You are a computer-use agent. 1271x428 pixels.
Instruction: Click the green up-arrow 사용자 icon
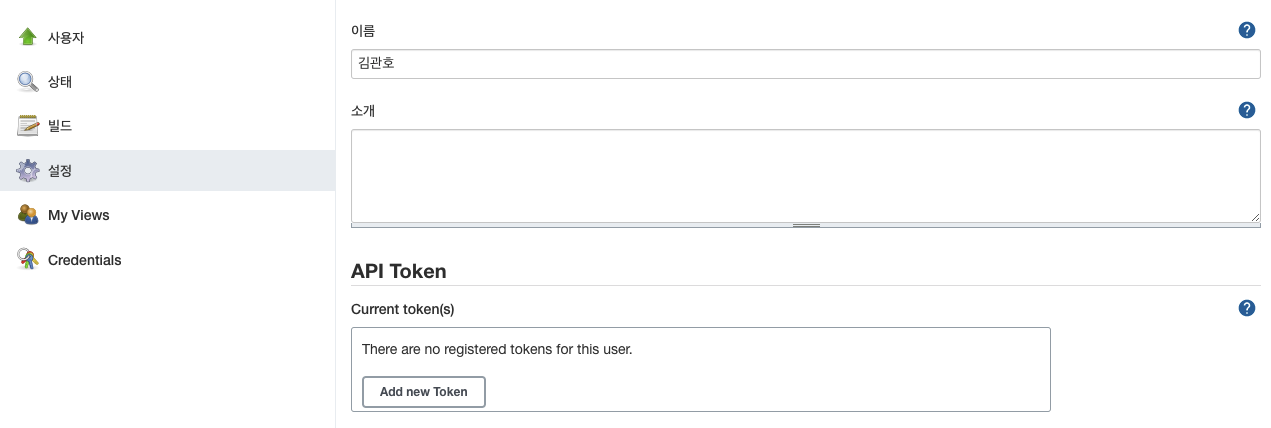point(28,38)
